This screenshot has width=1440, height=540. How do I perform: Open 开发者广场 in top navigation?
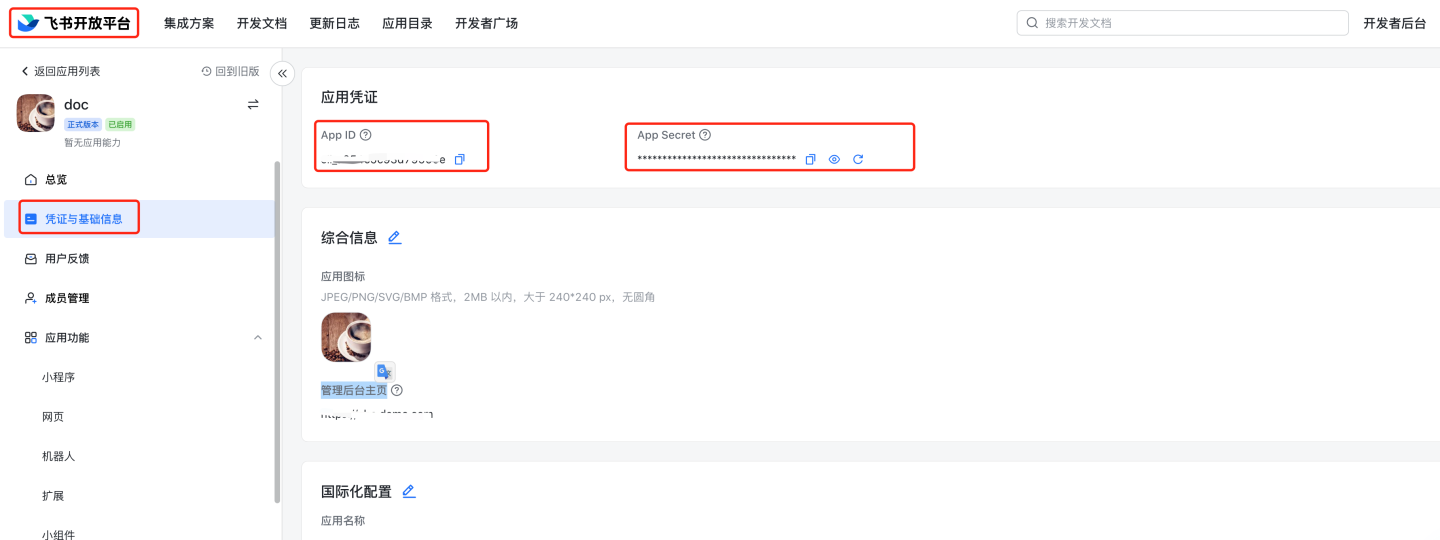[x=486, y=23]
